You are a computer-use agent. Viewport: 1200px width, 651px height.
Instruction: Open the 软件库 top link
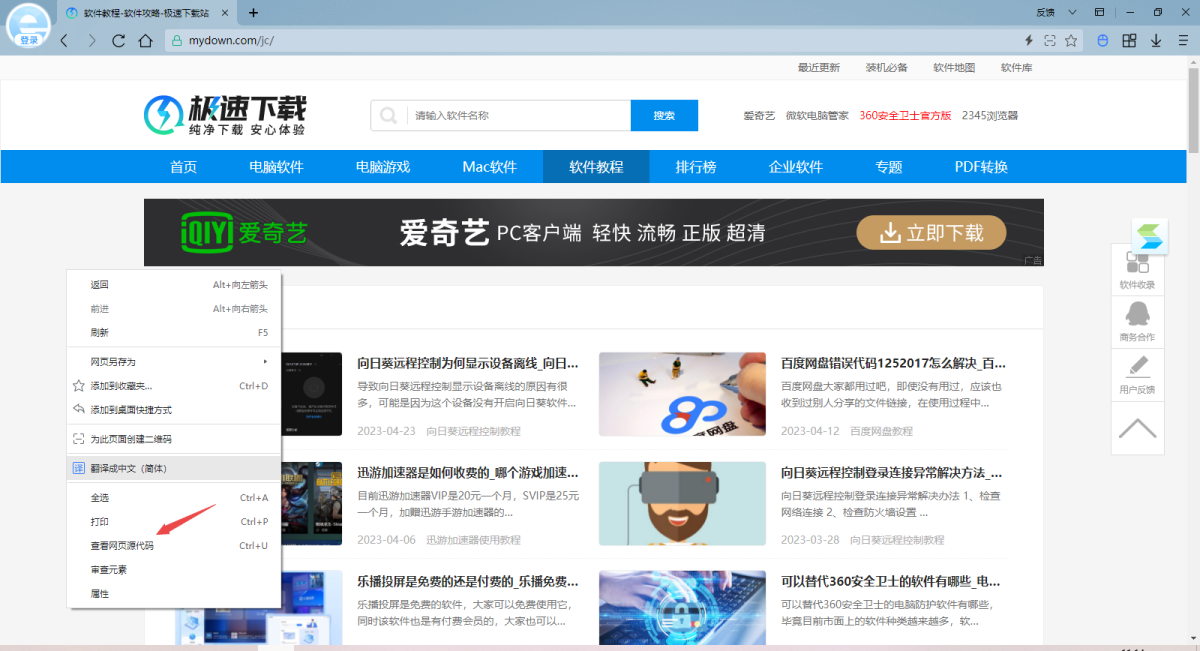1017,68
